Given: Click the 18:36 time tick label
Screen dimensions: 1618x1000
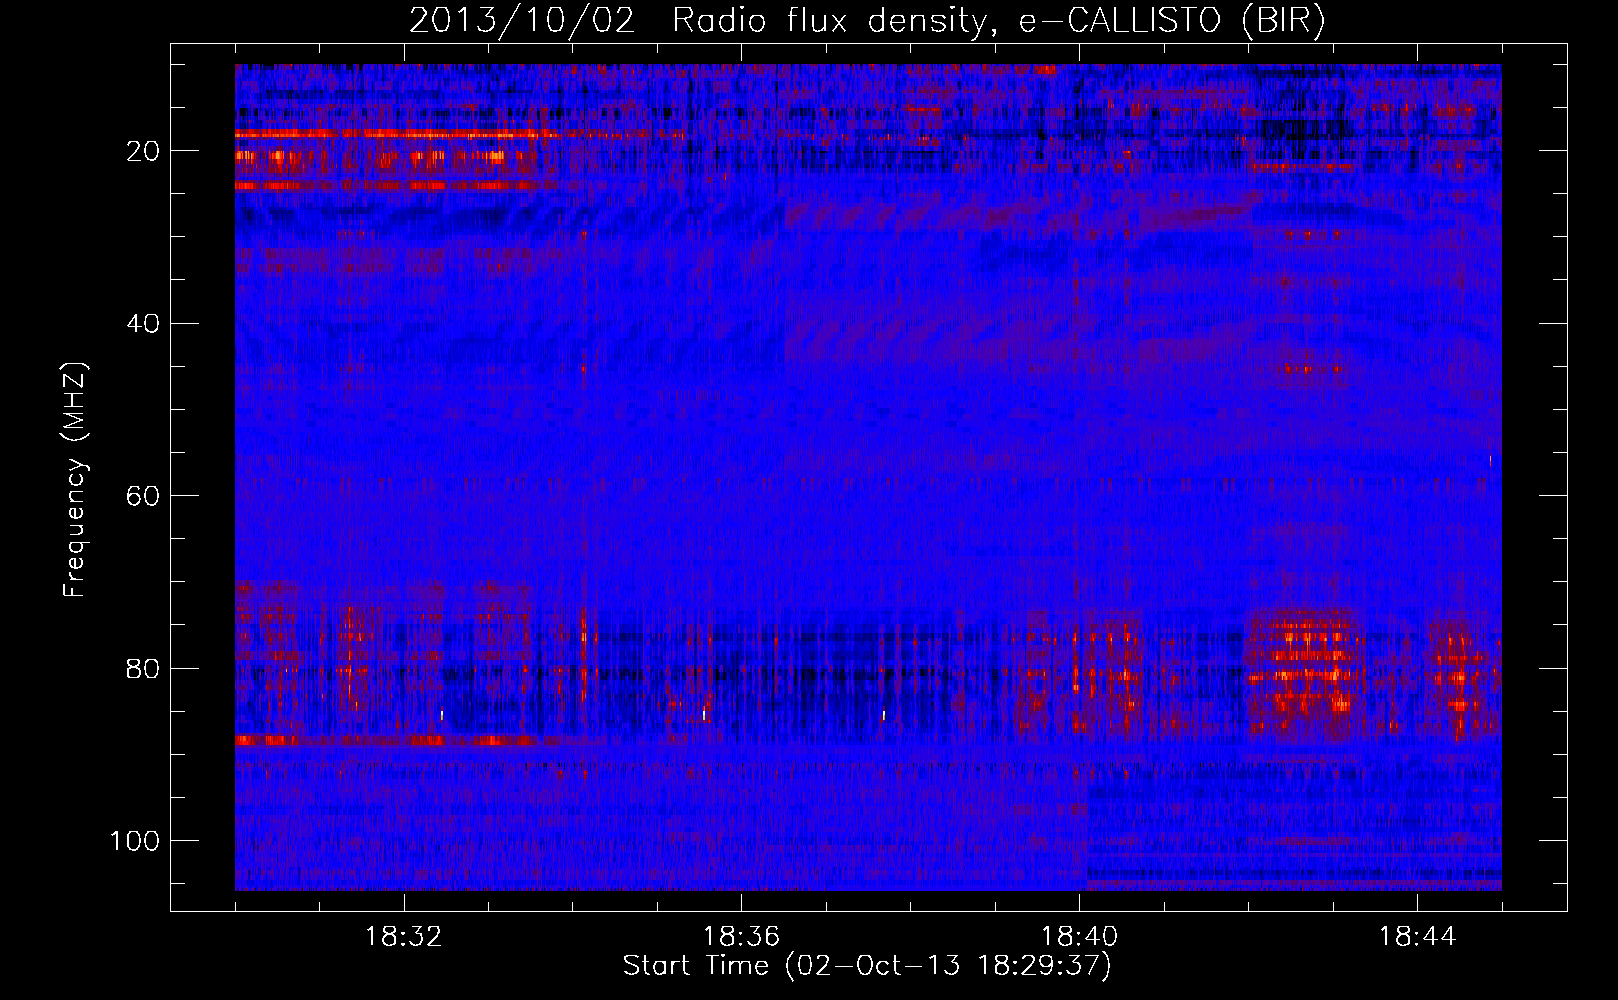Looking at the screenshot, I should (x=741, y=937).
